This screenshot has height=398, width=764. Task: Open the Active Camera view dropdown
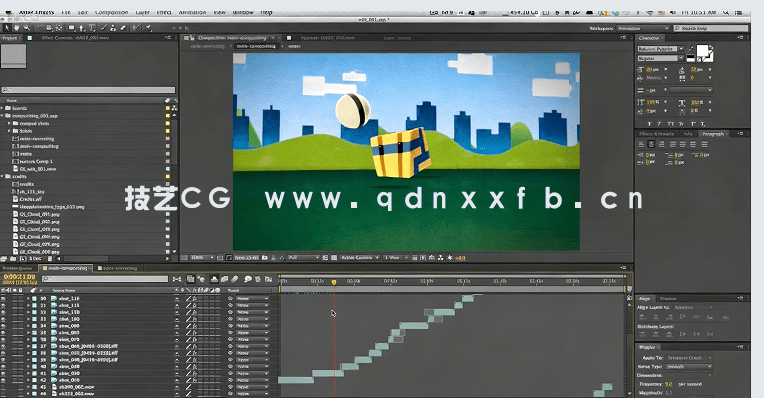click(x=359, y=257)
